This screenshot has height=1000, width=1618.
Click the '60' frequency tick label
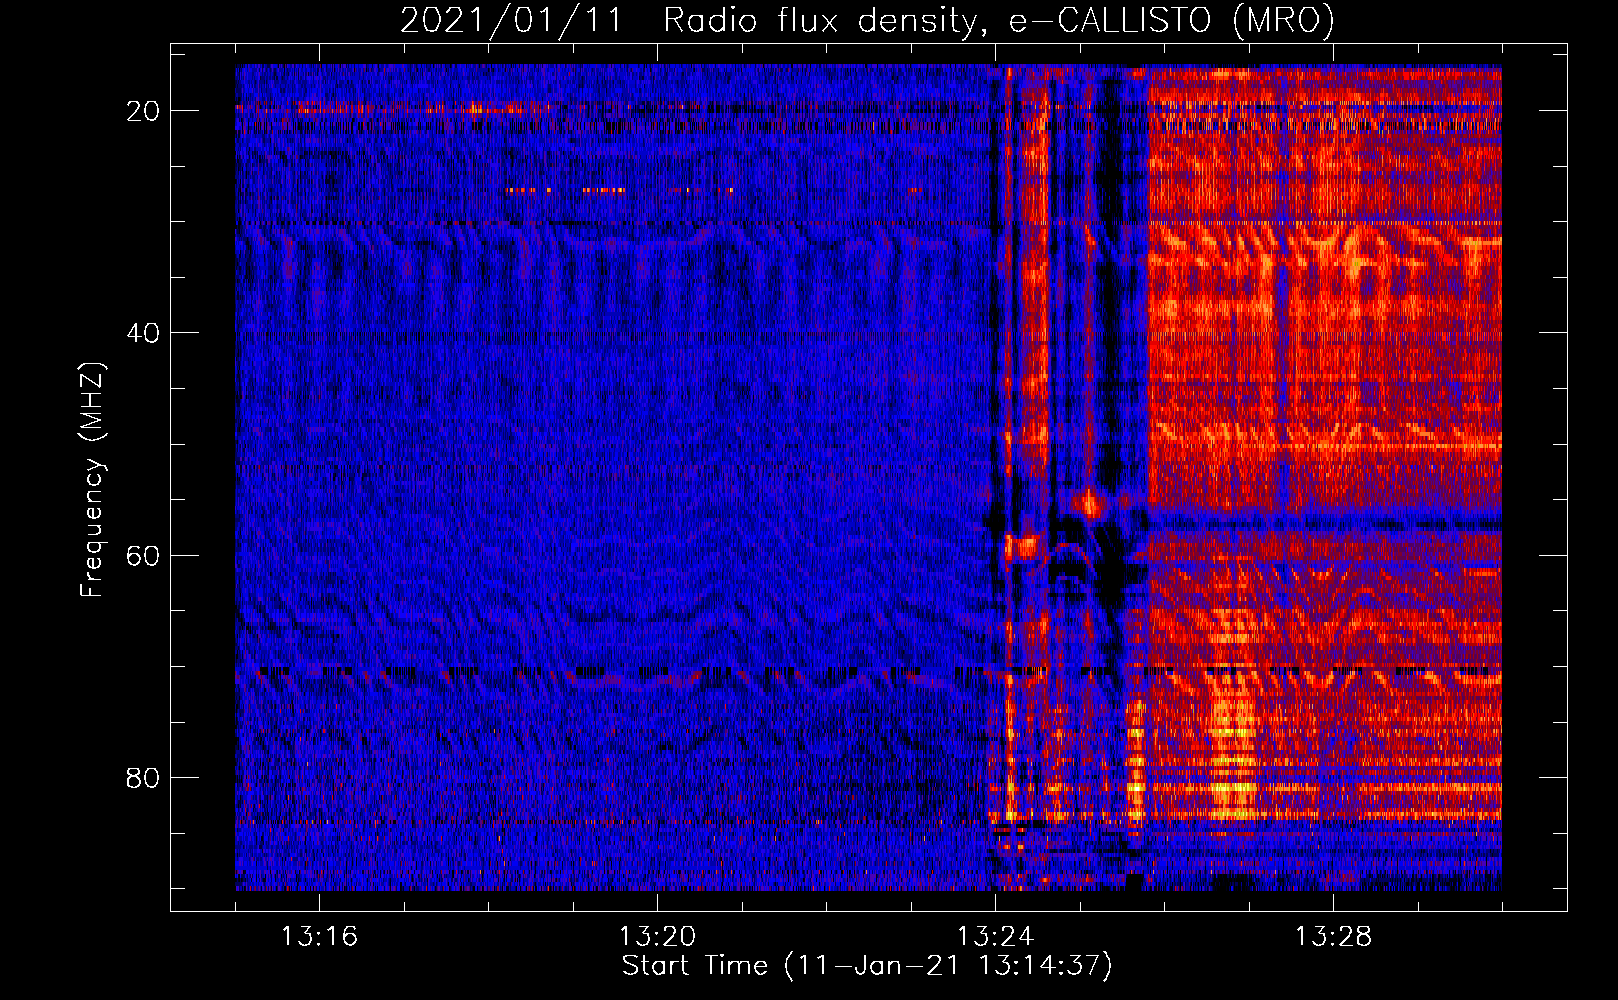(x=144, y=555)
